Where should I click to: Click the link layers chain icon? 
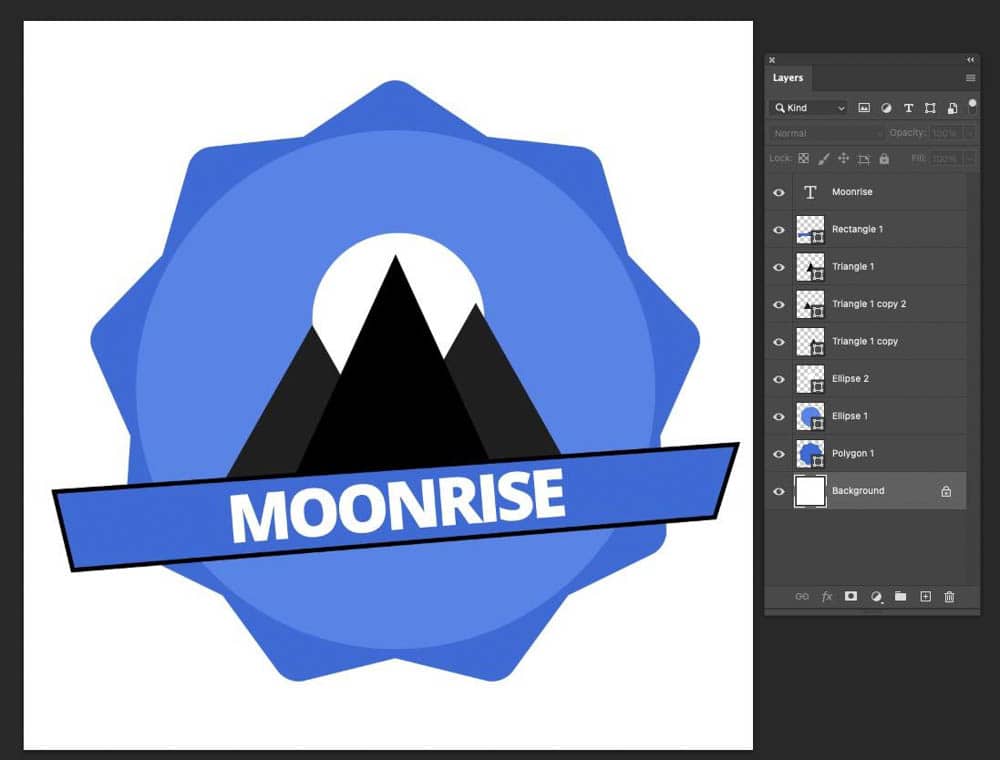[x=802, y=596]
